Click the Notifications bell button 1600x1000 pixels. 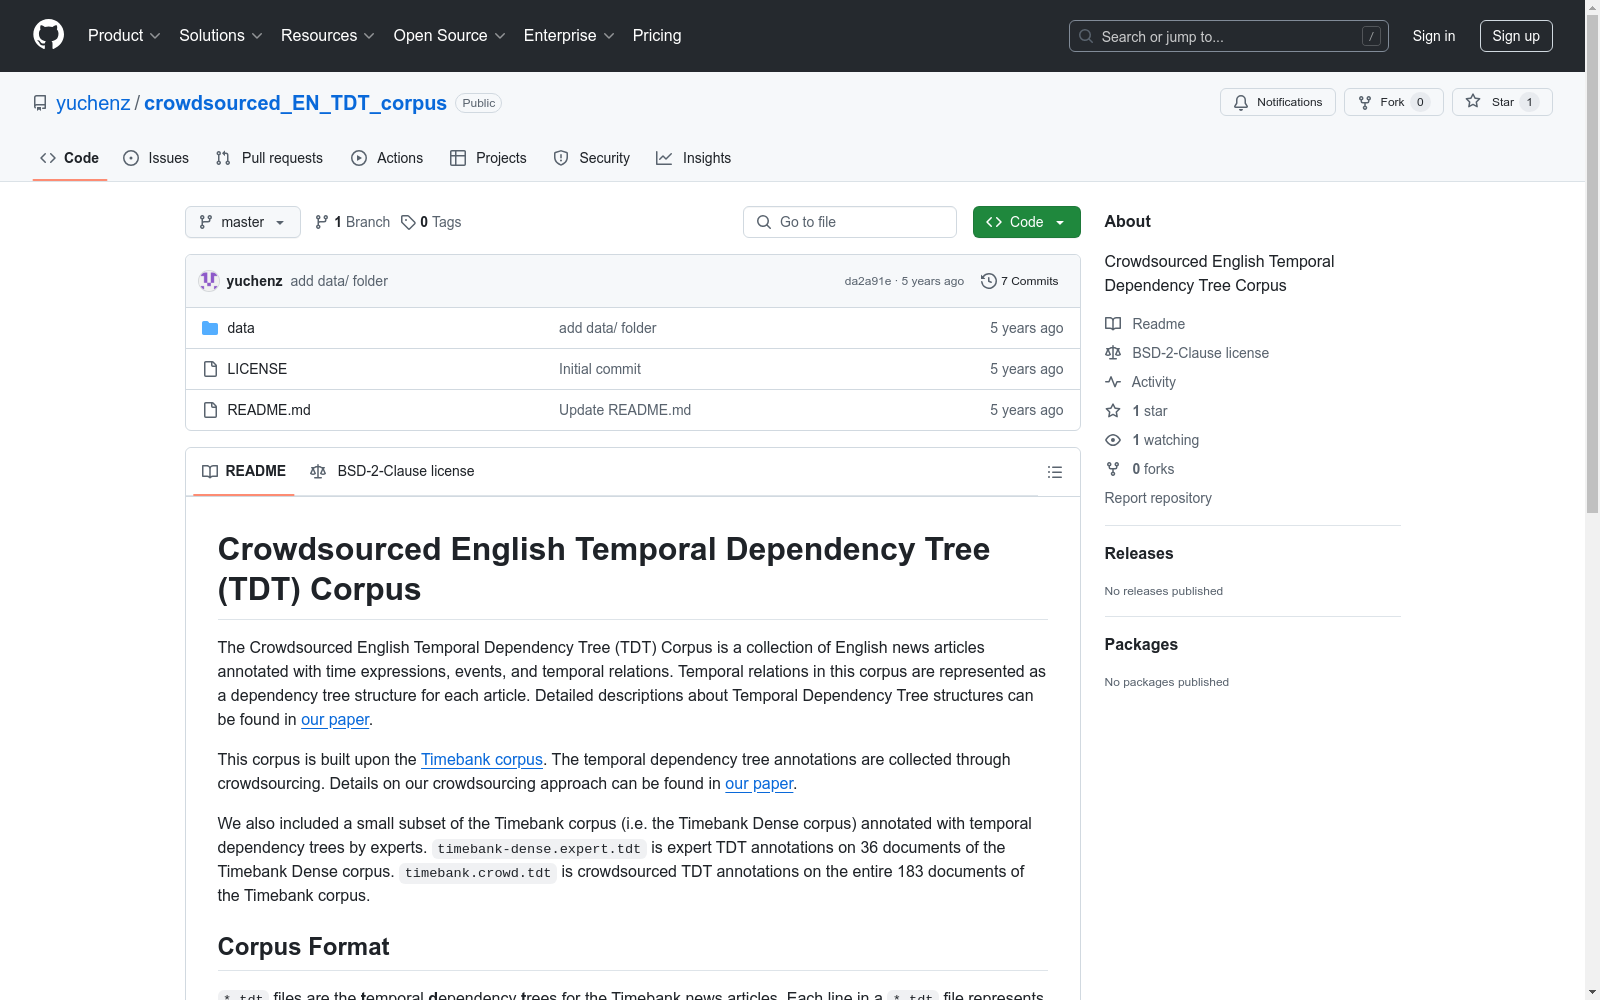point(1277,102)
